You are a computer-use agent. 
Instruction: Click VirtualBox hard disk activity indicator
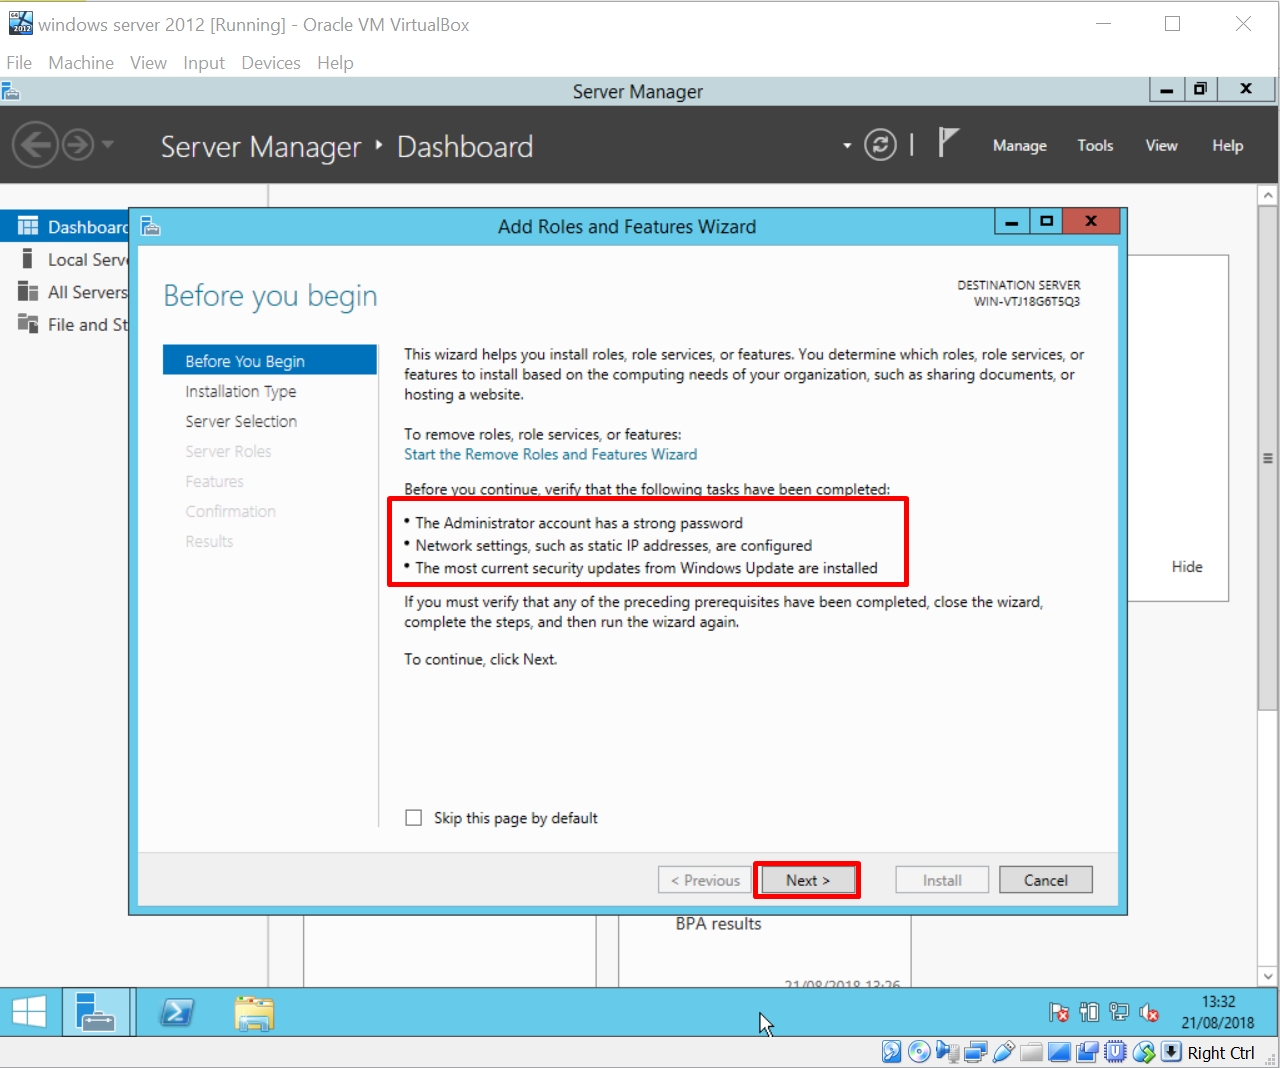coord(892,1052)
